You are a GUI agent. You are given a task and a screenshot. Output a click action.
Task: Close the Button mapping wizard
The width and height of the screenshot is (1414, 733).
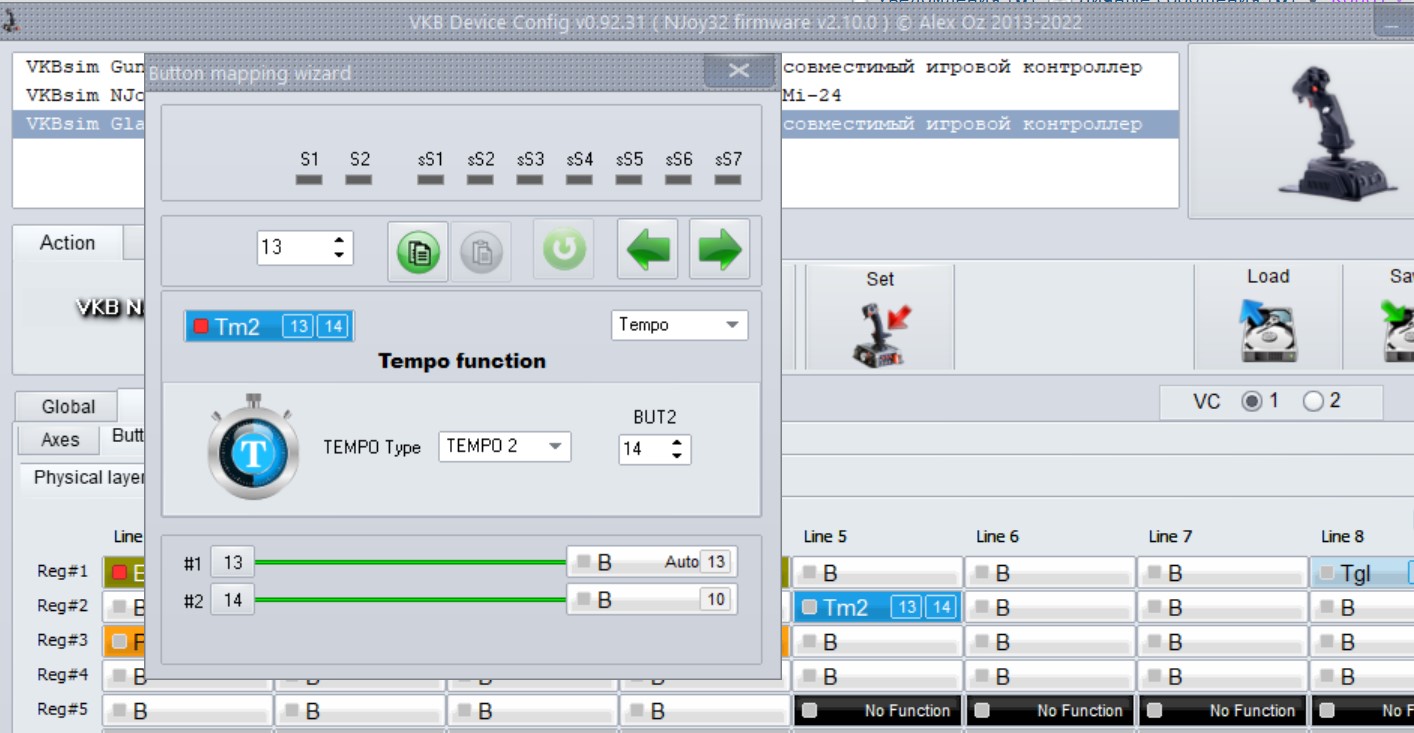point(739,71)
